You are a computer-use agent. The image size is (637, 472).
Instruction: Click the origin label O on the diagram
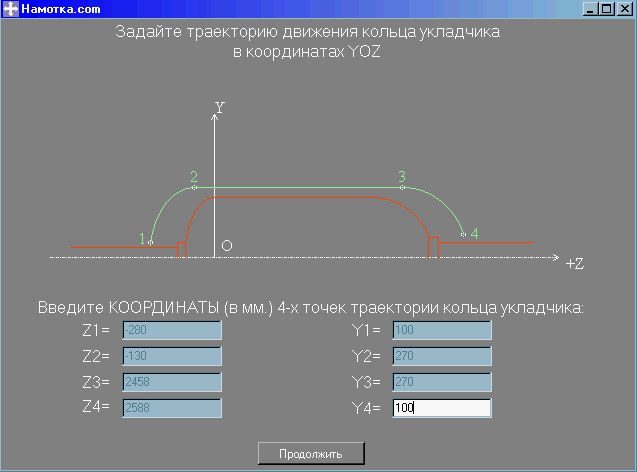[x=227, y=246]
